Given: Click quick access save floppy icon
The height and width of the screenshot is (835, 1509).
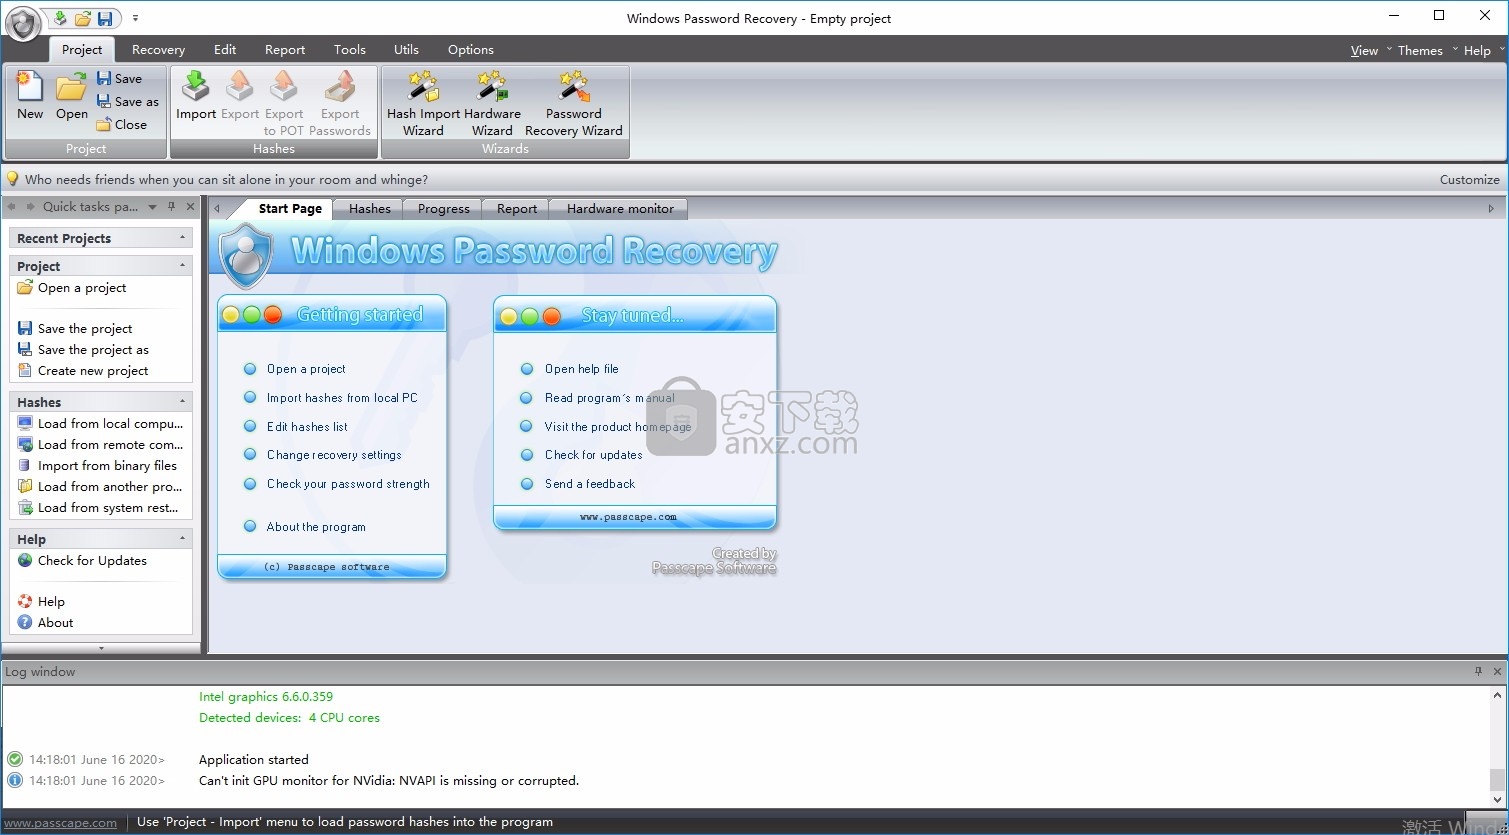Looking at the screenshot, I should 105,18.
